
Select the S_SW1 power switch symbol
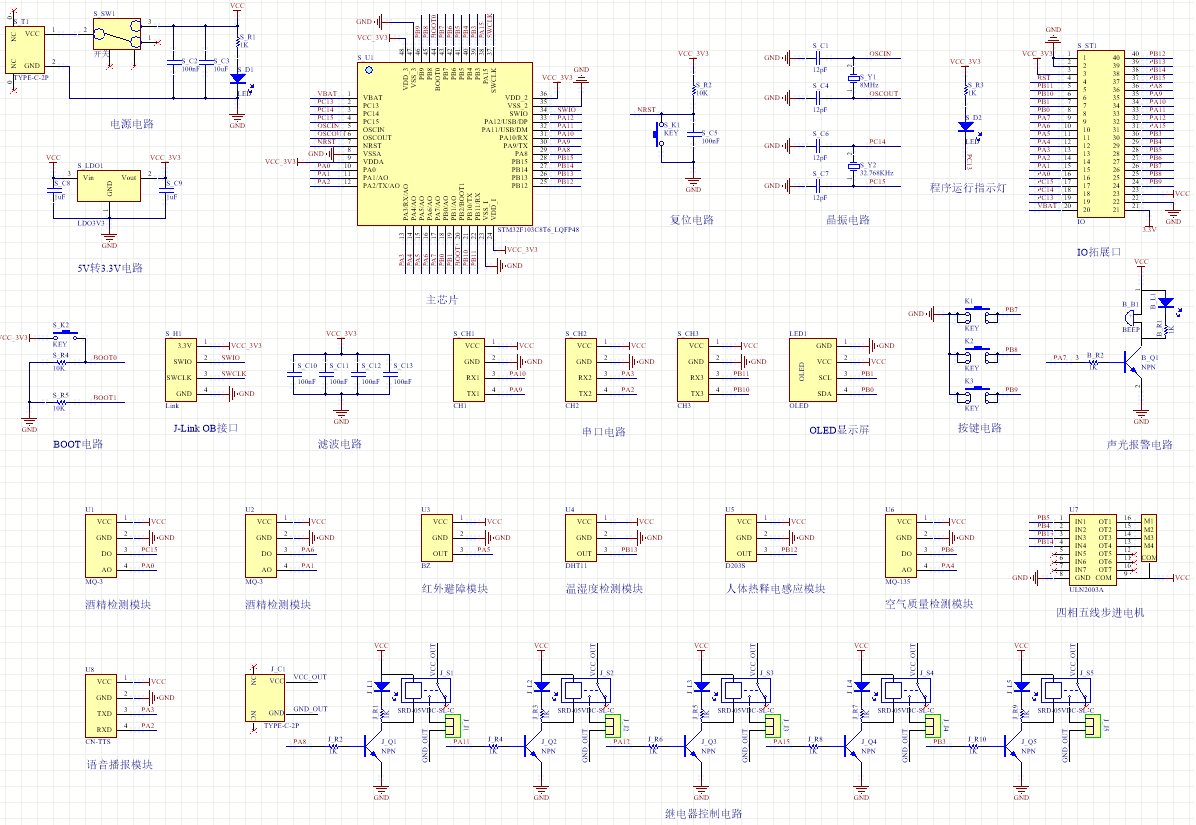pyautogui.click(x=117, y=34)
